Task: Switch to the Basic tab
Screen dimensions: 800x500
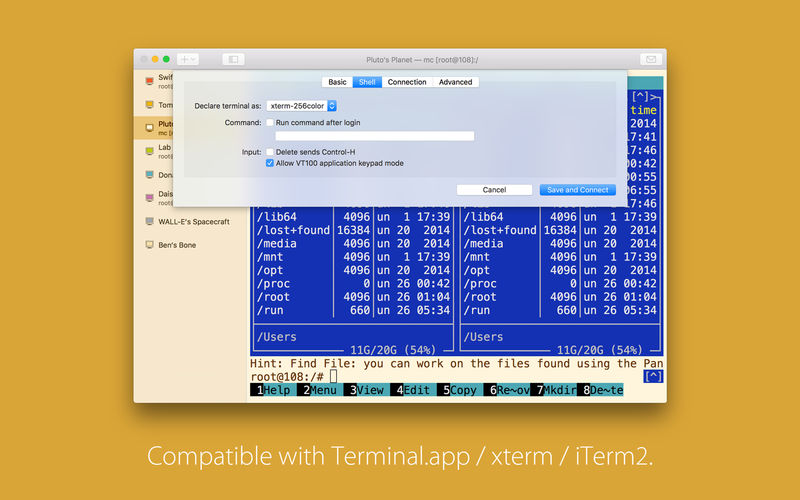Action: (337, 82)
